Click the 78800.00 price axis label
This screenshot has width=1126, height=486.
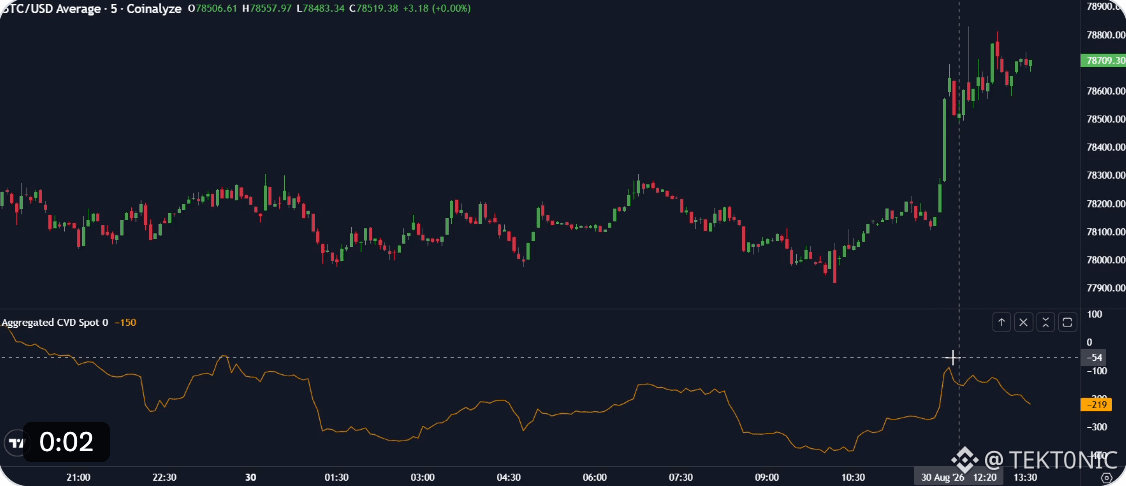click(x=1104, y=34)
